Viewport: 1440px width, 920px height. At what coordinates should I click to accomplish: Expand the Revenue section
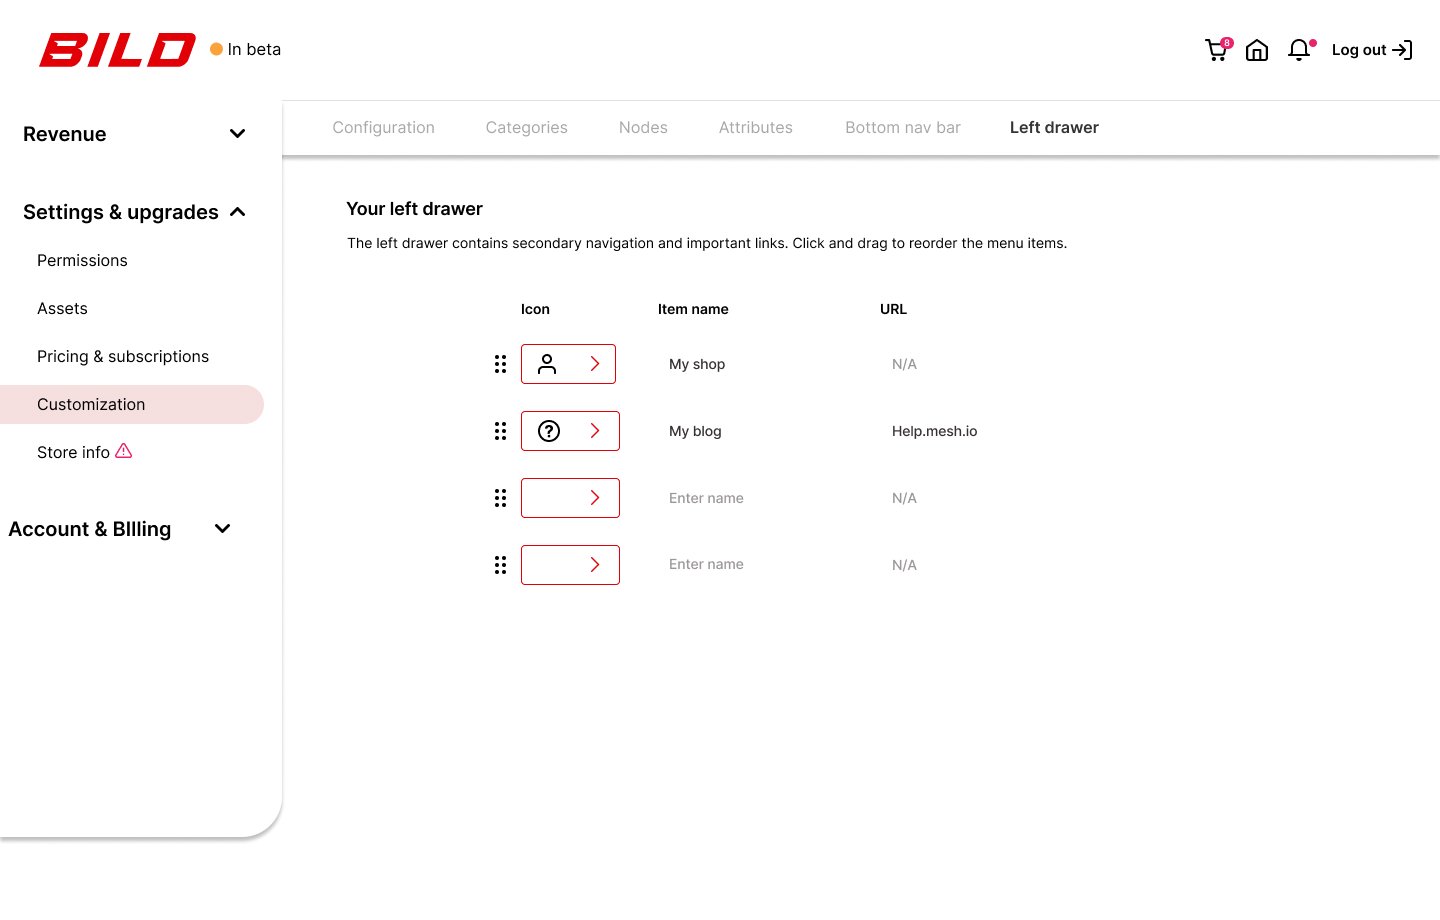click(x=237, y=133)
